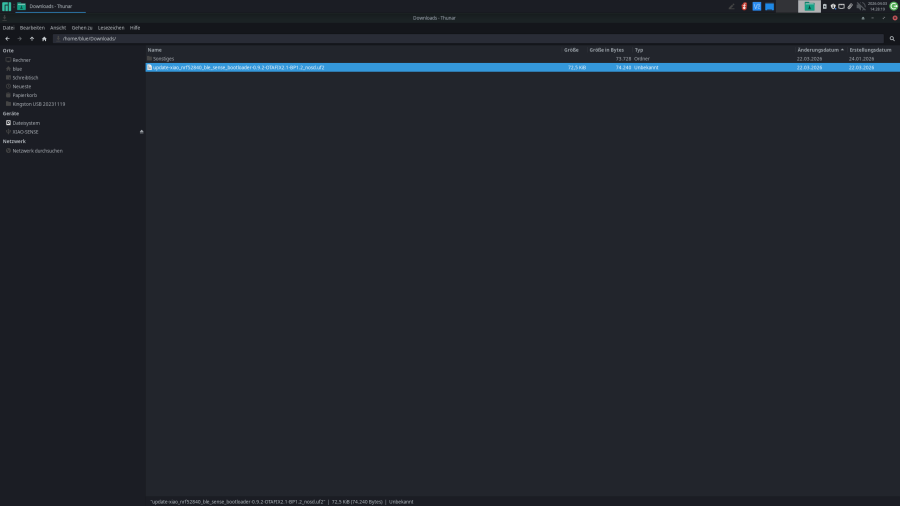Open the Lesezeichen menu
This screenshot has width=900, height=506.
[x=111, y=27]
